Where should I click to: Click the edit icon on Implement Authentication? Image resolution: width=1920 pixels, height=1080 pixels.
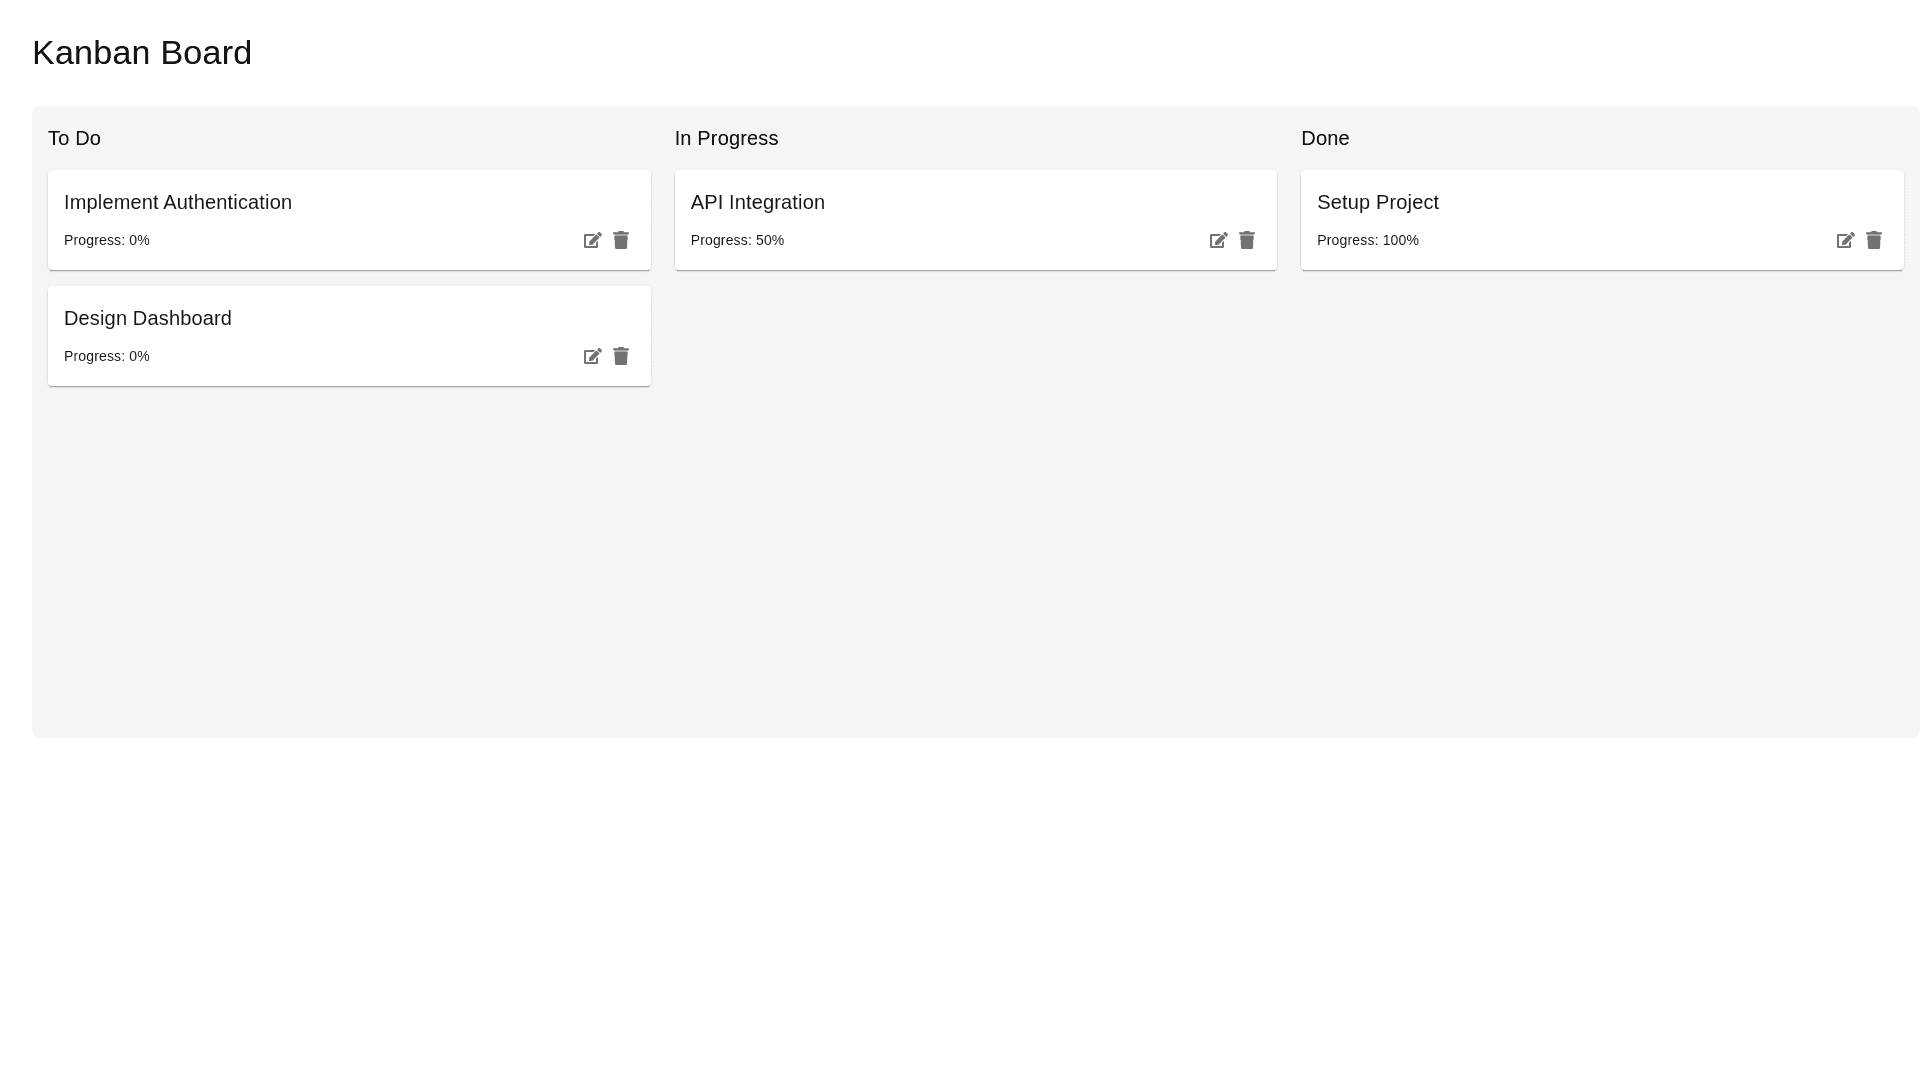(592, 240)
